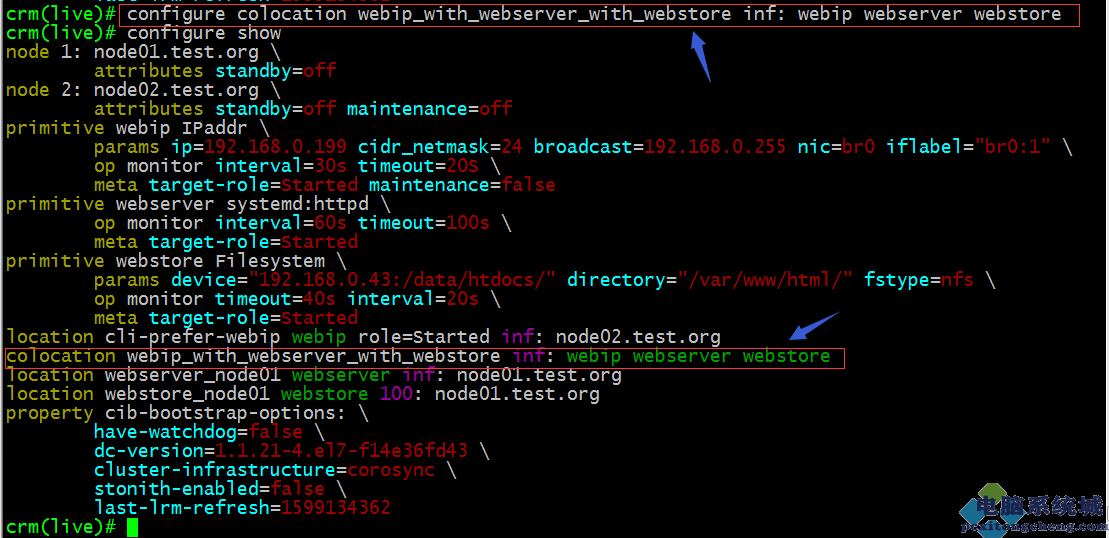Viewport: 1109px width, 538px height.
Task: Click the NFS device path 192.168.0.43:/data/htdocs/
Action: click(403, 280)
